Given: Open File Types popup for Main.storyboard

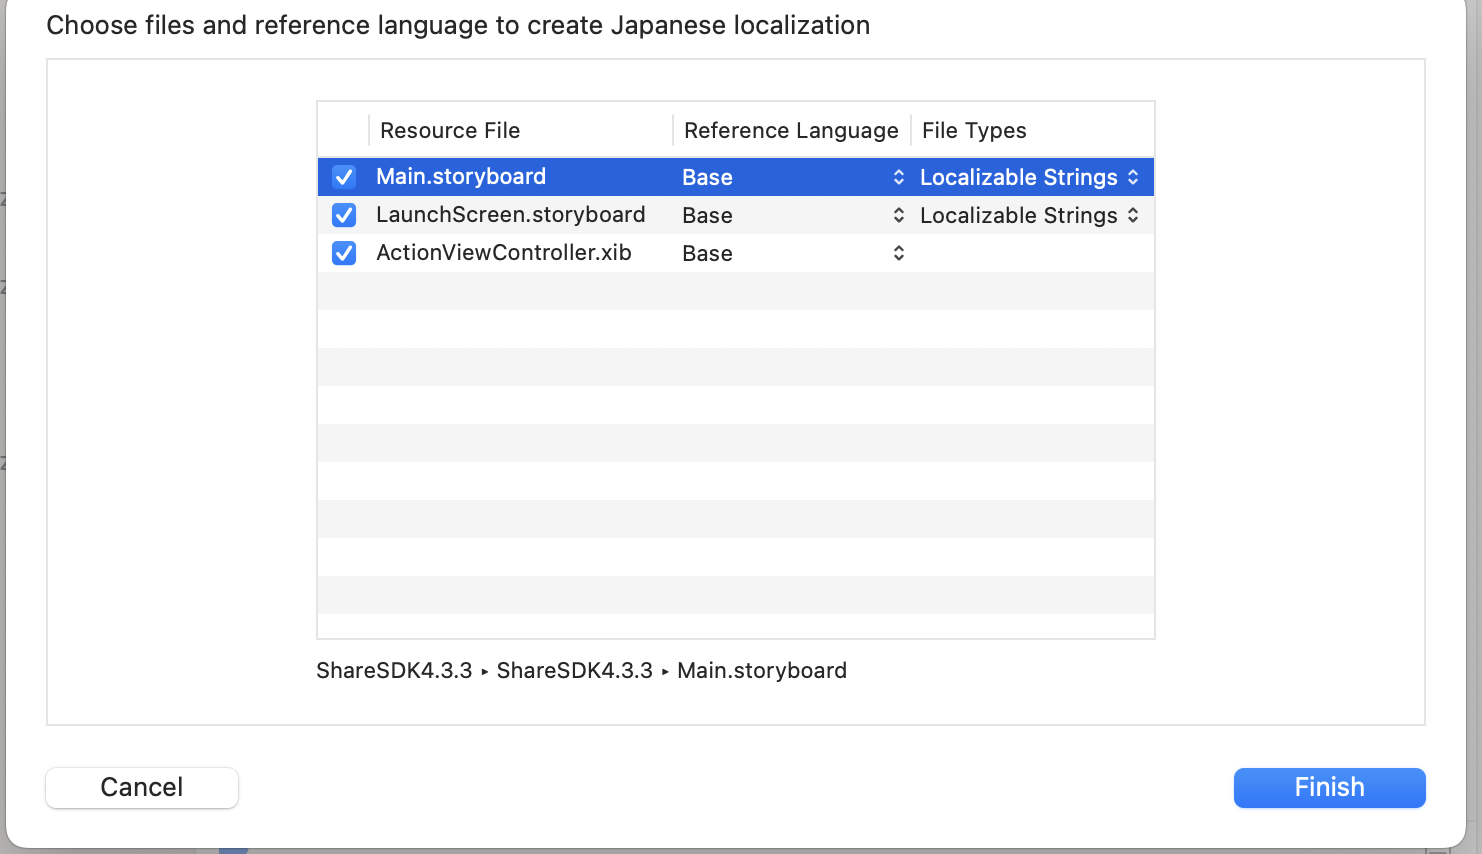Looking at the screenshot, I should tap(1029, 177).
